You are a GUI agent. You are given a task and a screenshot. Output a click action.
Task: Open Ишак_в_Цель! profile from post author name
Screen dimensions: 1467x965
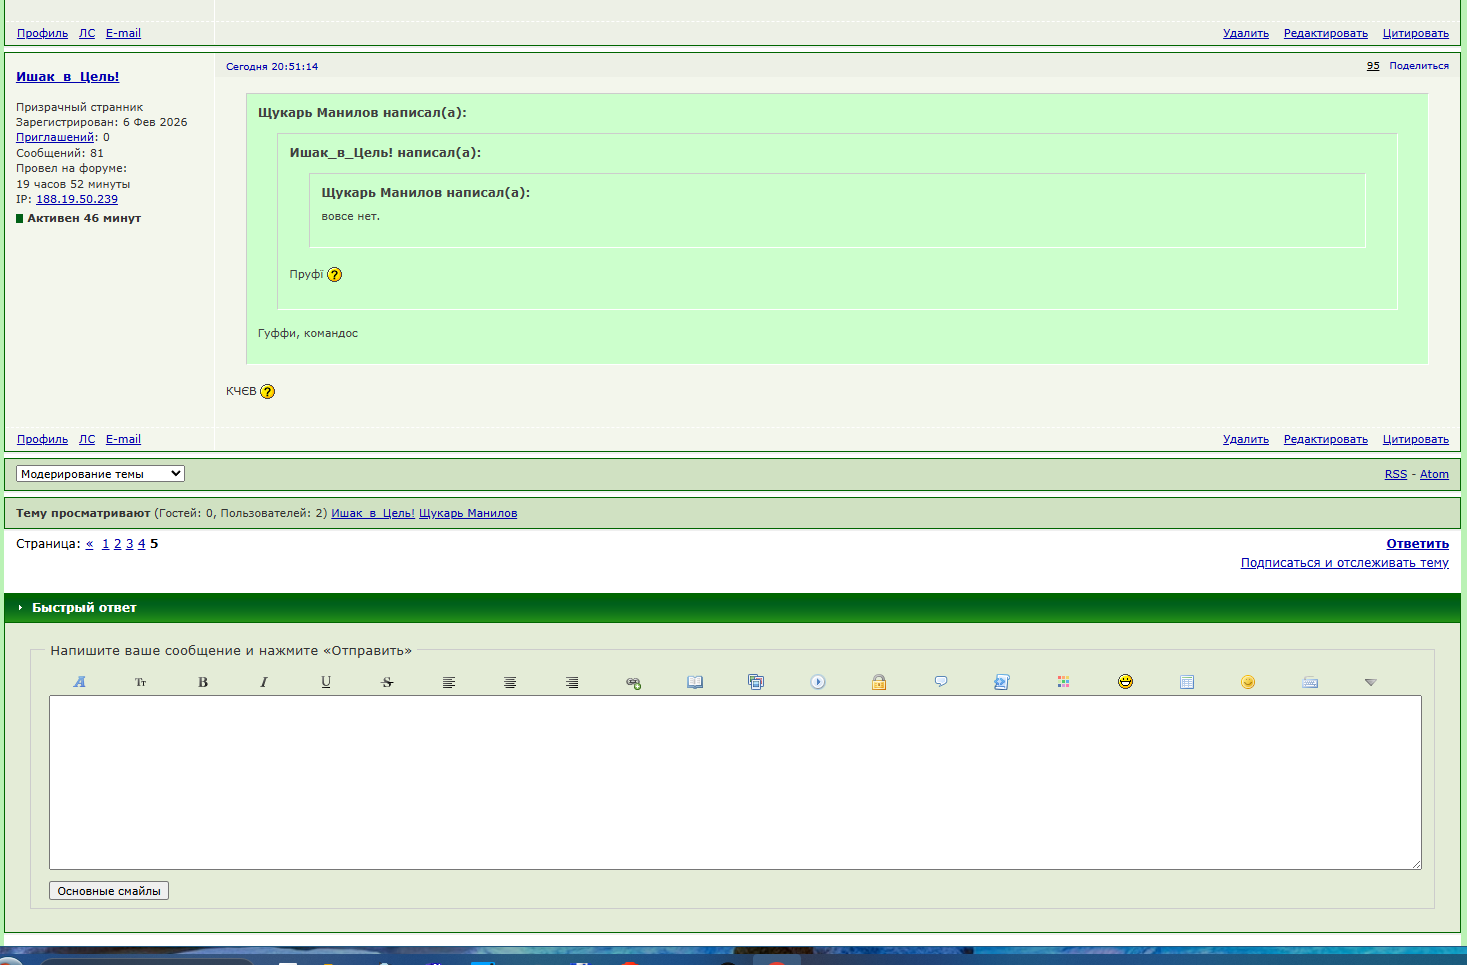(67, 77)
